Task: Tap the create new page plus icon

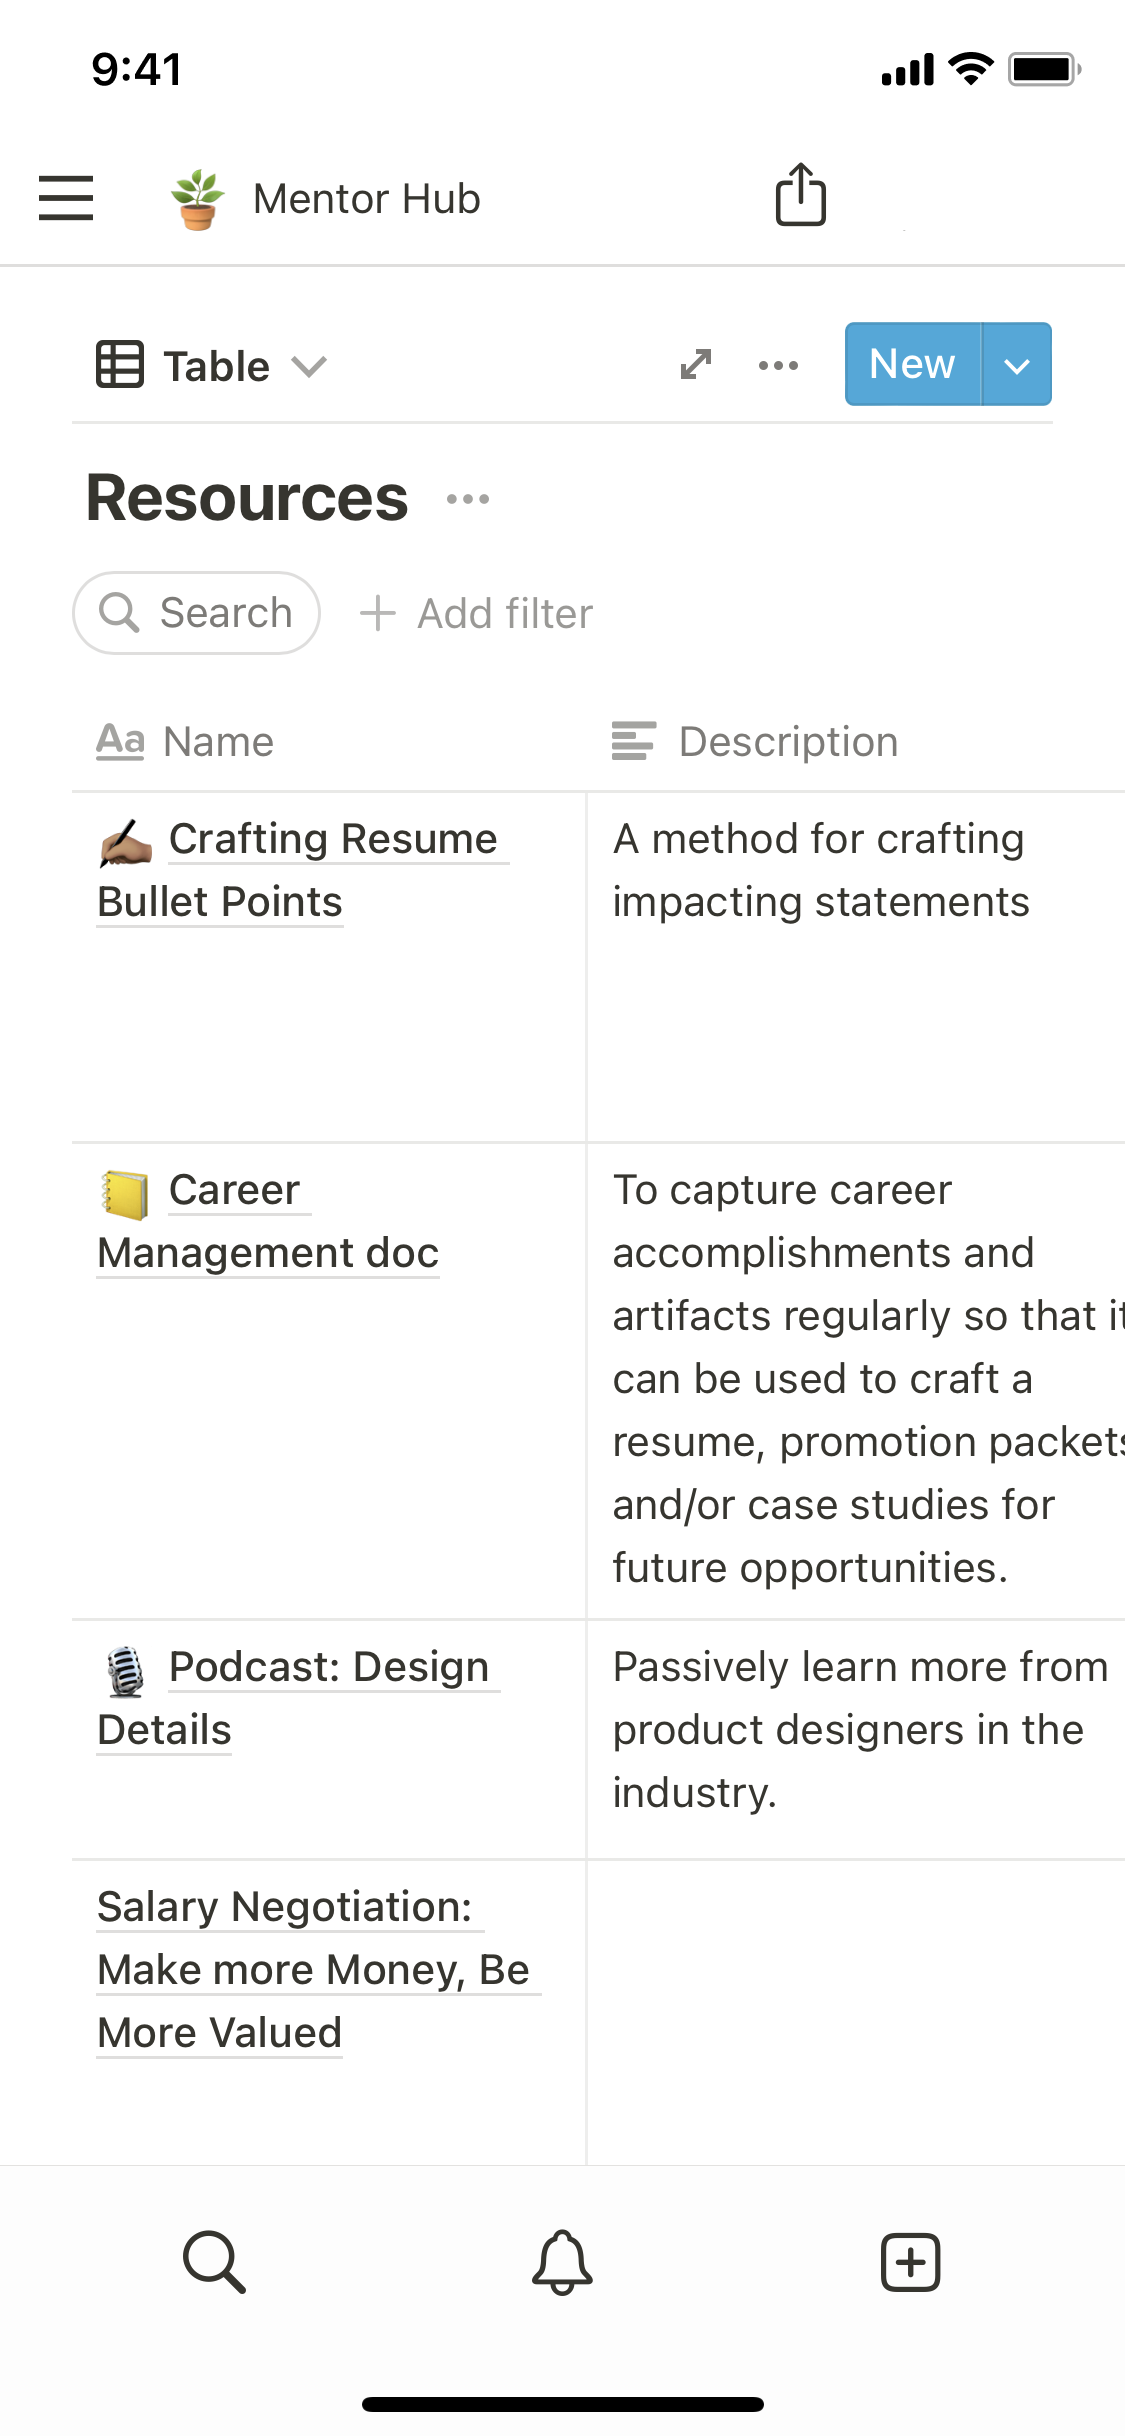Action: pos(910,2262)
